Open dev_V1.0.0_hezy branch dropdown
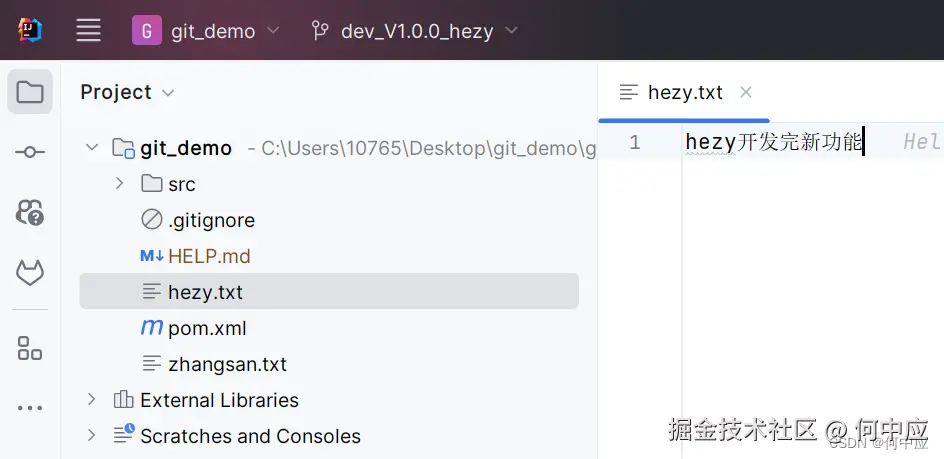Image resolution: width=944 pixels, height=459 pixels. tap(428, 31)
